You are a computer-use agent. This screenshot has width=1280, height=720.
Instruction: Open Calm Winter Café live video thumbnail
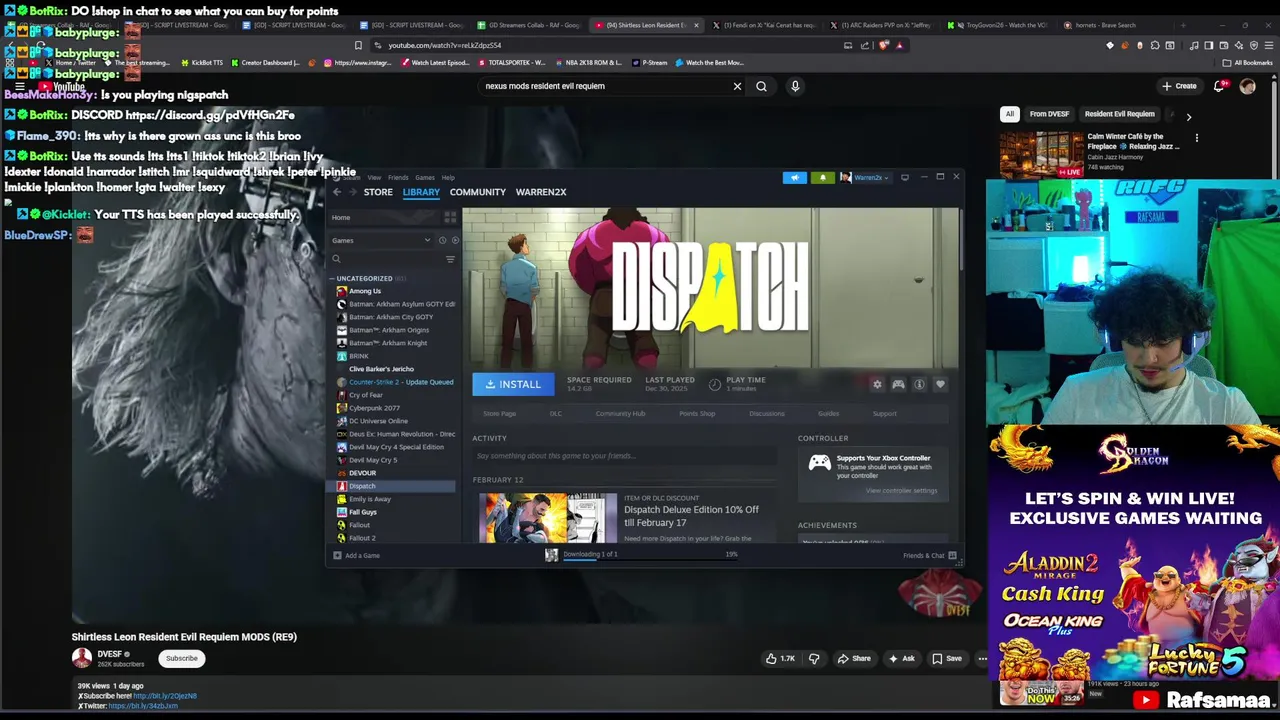(1042, 155)
